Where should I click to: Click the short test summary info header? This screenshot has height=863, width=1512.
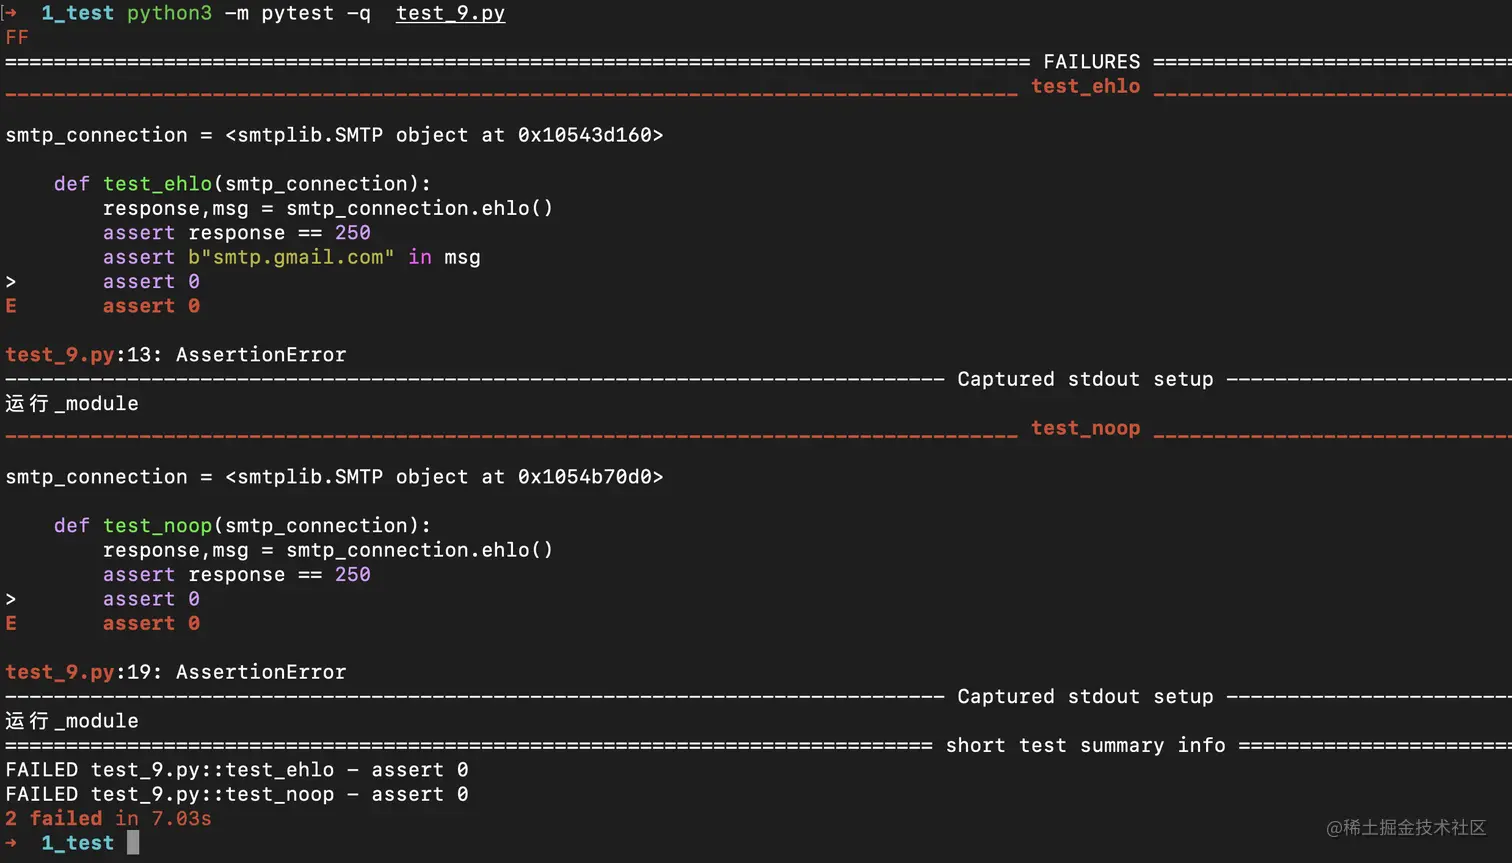pyautogui.click(x=1085, y=746)
